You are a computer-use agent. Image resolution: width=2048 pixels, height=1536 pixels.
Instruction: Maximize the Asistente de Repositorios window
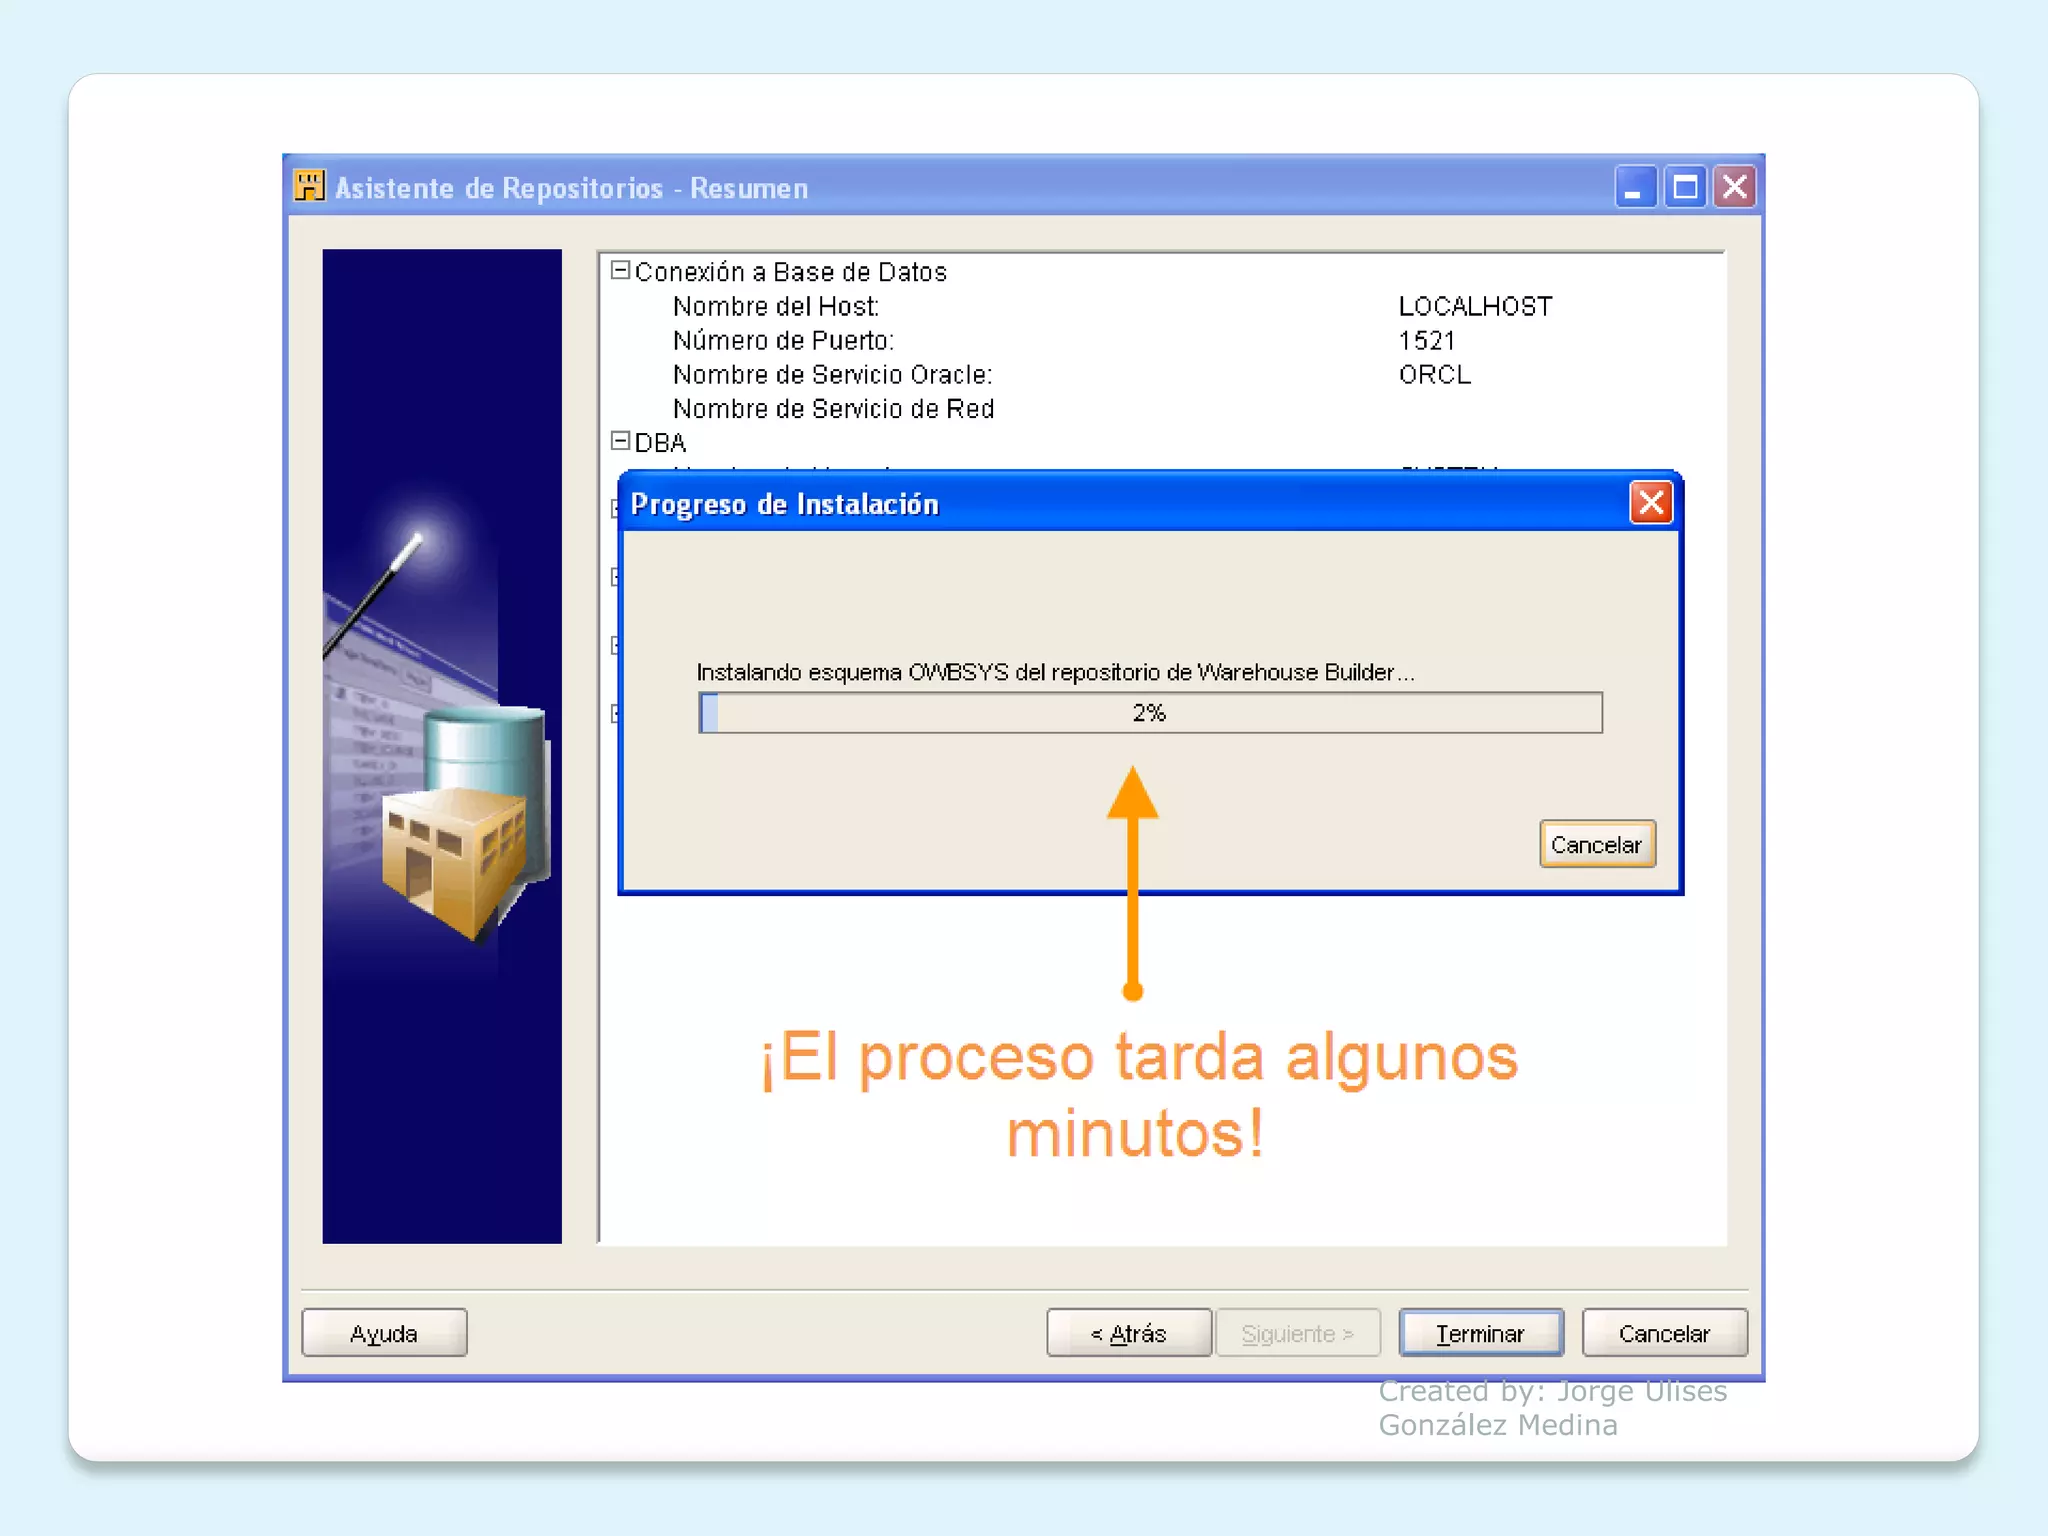[x=1685, y=187]
